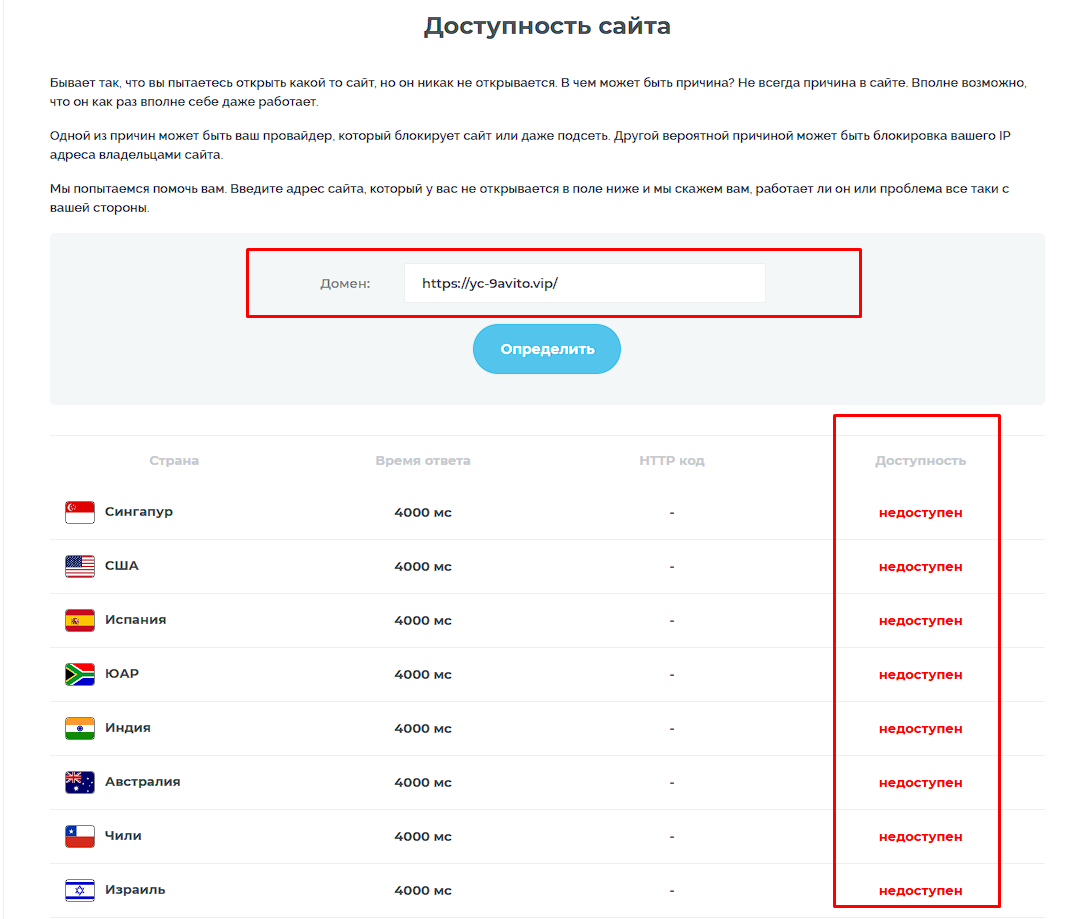Click the Доступность сайта page heading
Image resolution: width=1091 pixels, height=919 pixels.
(547, 26)
